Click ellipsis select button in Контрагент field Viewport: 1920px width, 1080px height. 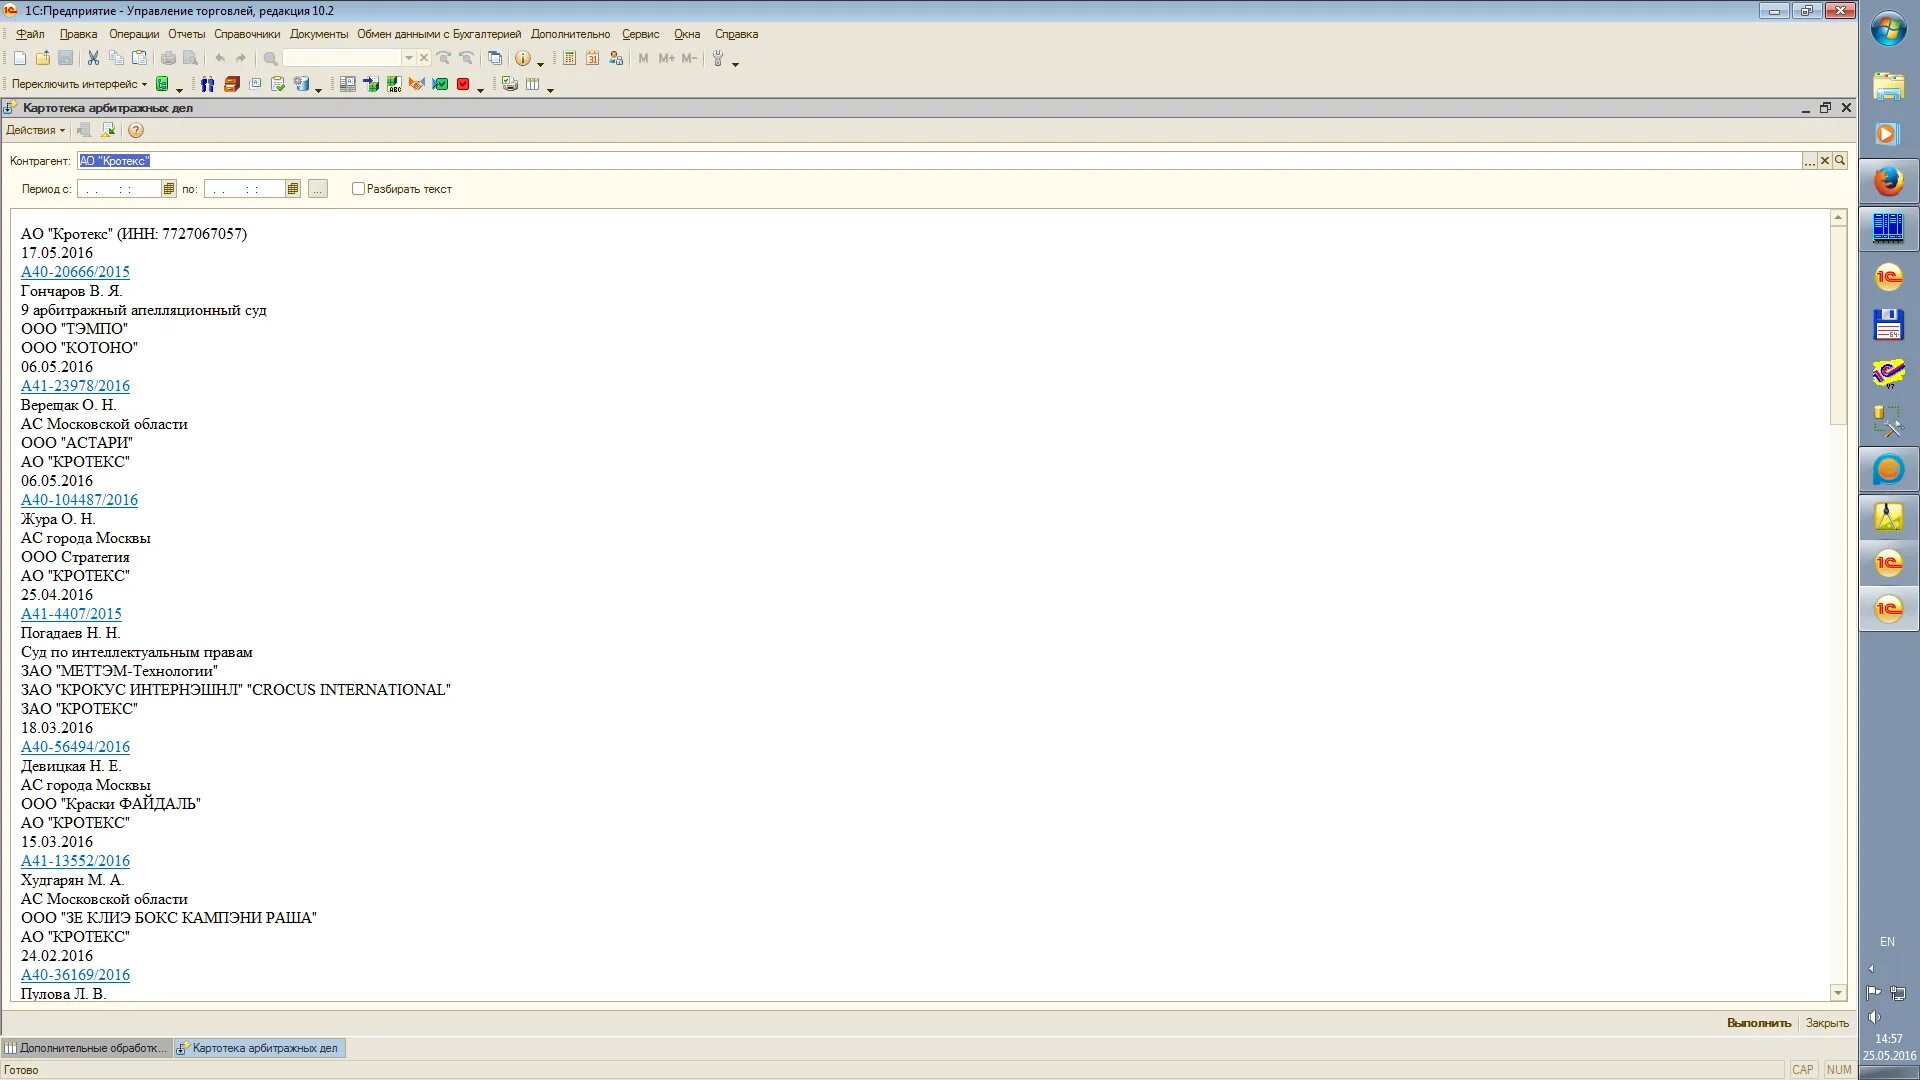[x=1810, y=160]
